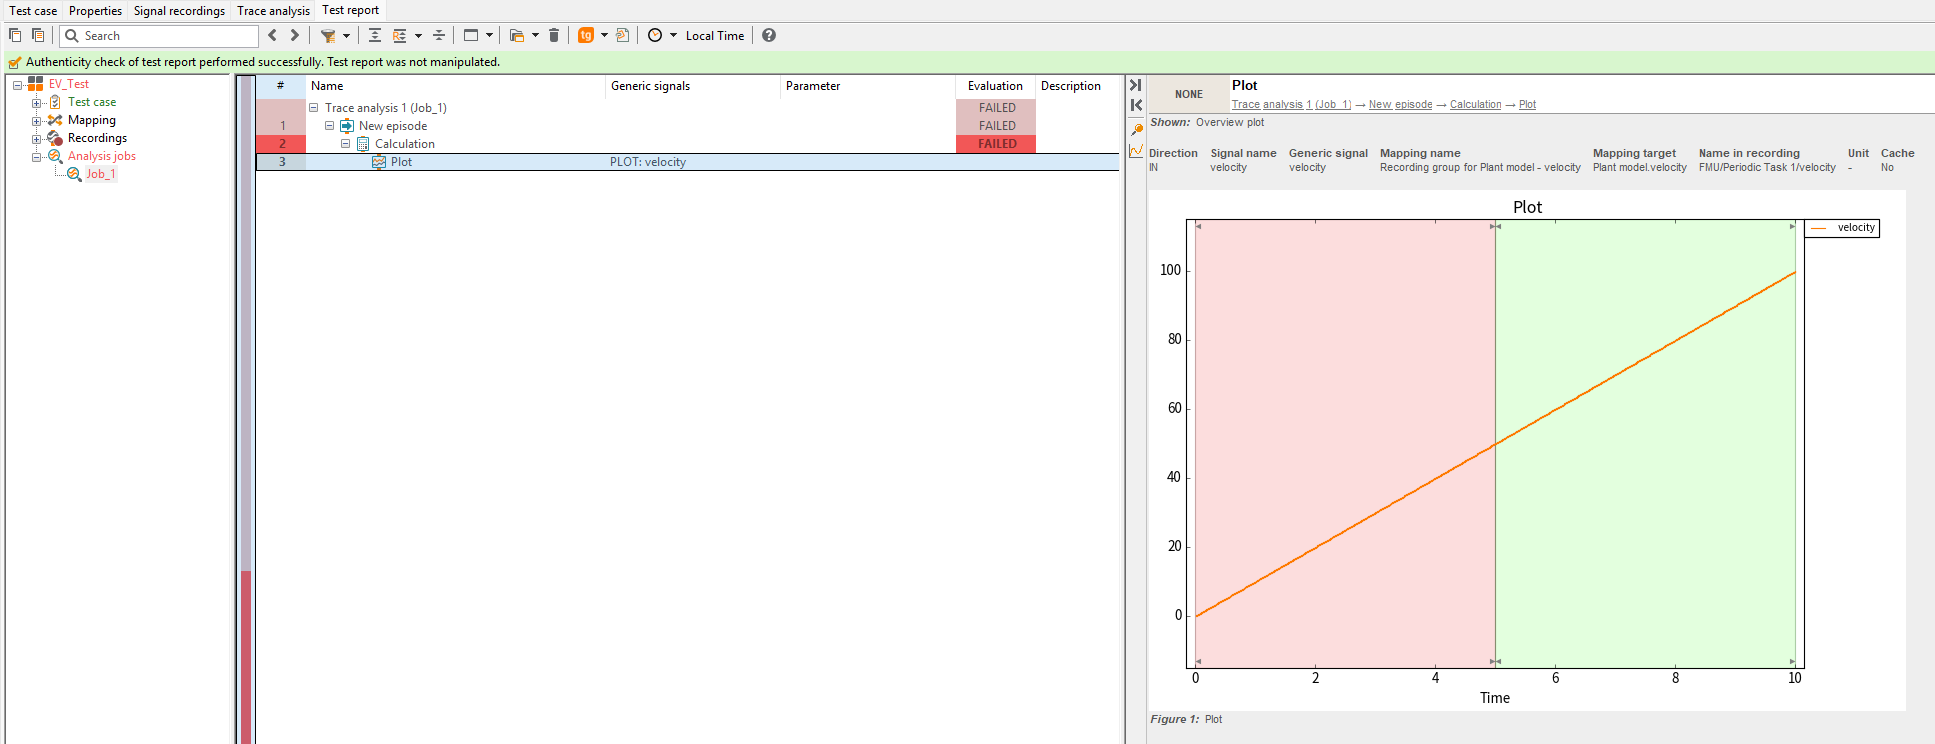Switch to the Test case tab
The height and width of the screenshot is (744, 1935).
coord(33,11)
